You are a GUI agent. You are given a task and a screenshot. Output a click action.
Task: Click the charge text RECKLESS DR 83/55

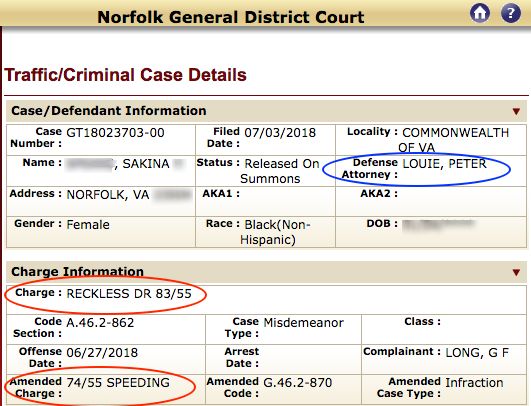point(129,294)
